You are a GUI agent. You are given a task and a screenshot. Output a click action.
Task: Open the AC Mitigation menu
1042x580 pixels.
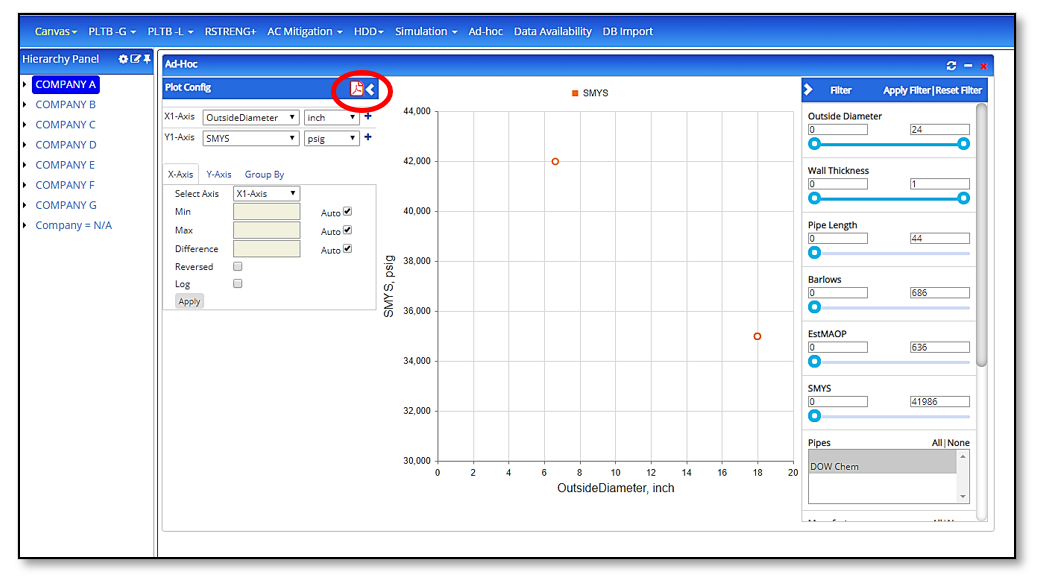(303, 31)
